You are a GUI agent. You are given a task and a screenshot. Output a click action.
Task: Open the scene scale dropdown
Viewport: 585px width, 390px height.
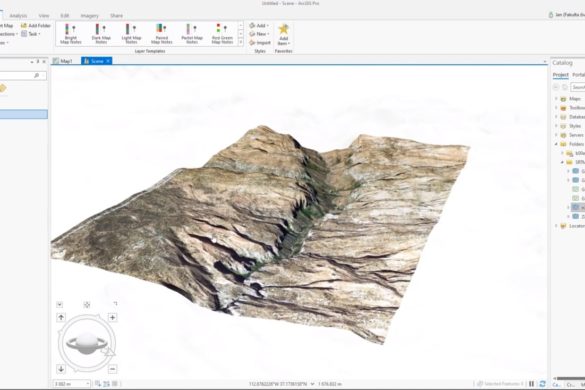click(x=88, y=384)
